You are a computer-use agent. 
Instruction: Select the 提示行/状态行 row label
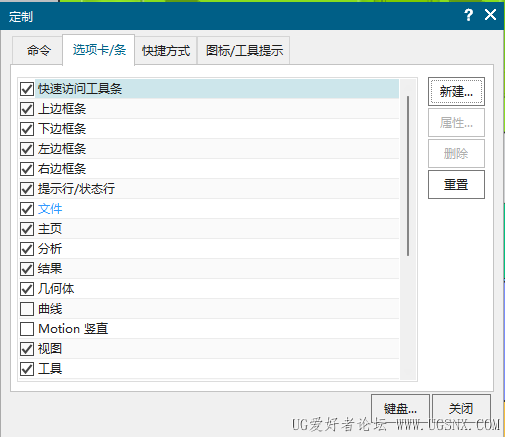(76, 189)
